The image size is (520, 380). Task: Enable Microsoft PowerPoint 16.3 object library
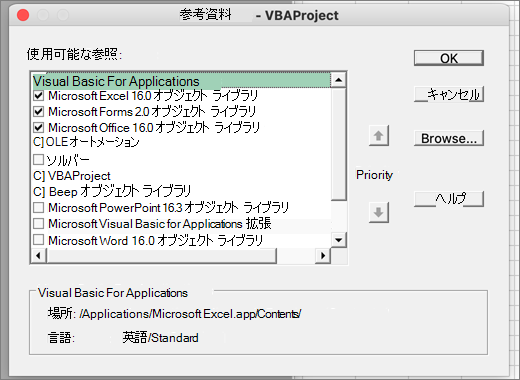[x=39, y=208]
